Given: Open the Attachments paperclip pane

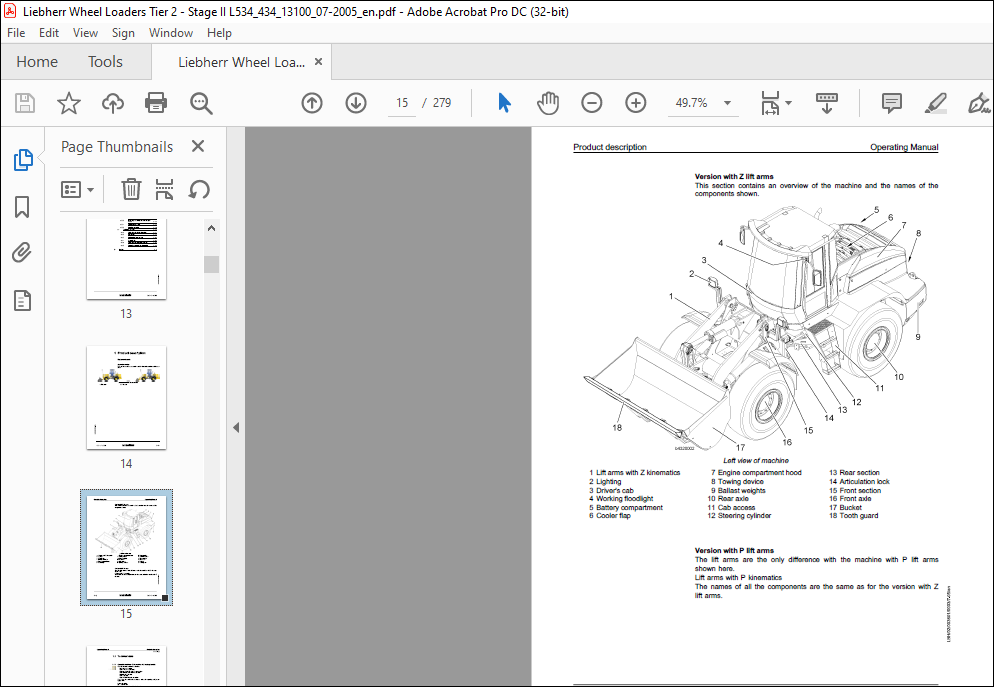Looking at the screenshot, I should [x=22, y=253].
